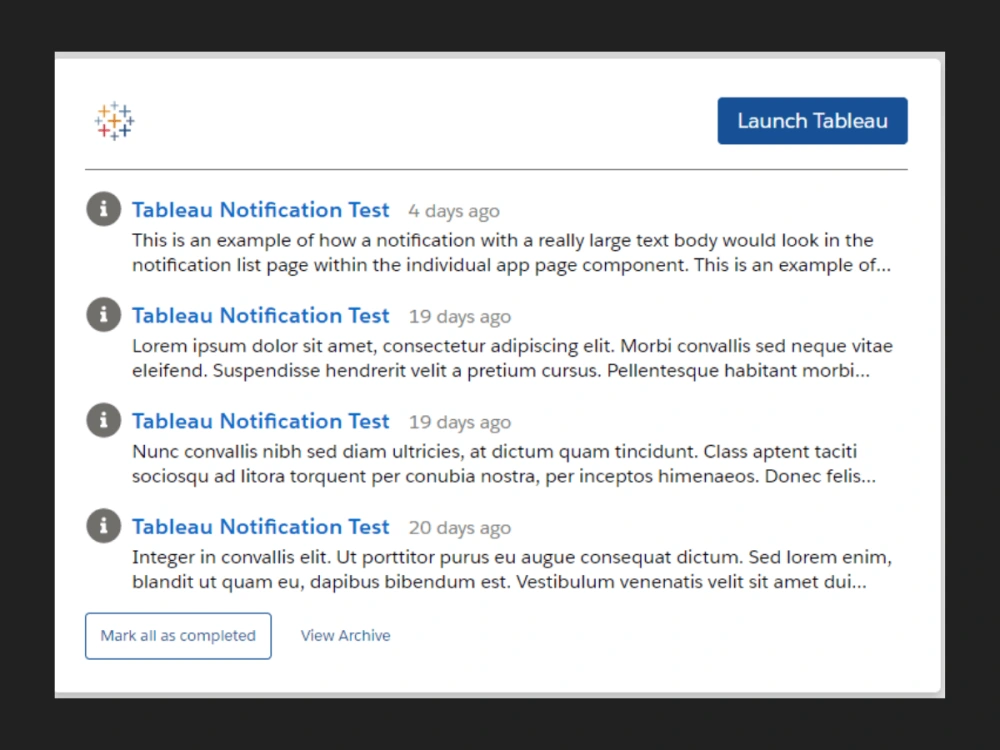Open Tableau Notification Test above Nunc convallis text
Viewport: 1000px width, 750px height.
260,422
